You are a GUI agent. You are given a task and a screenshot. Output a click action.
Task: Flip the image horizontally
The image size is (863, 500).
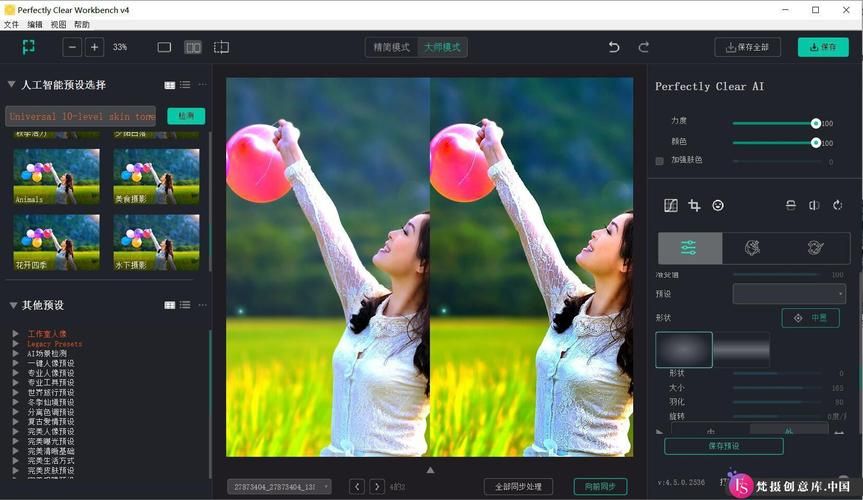tap(814, 205)
